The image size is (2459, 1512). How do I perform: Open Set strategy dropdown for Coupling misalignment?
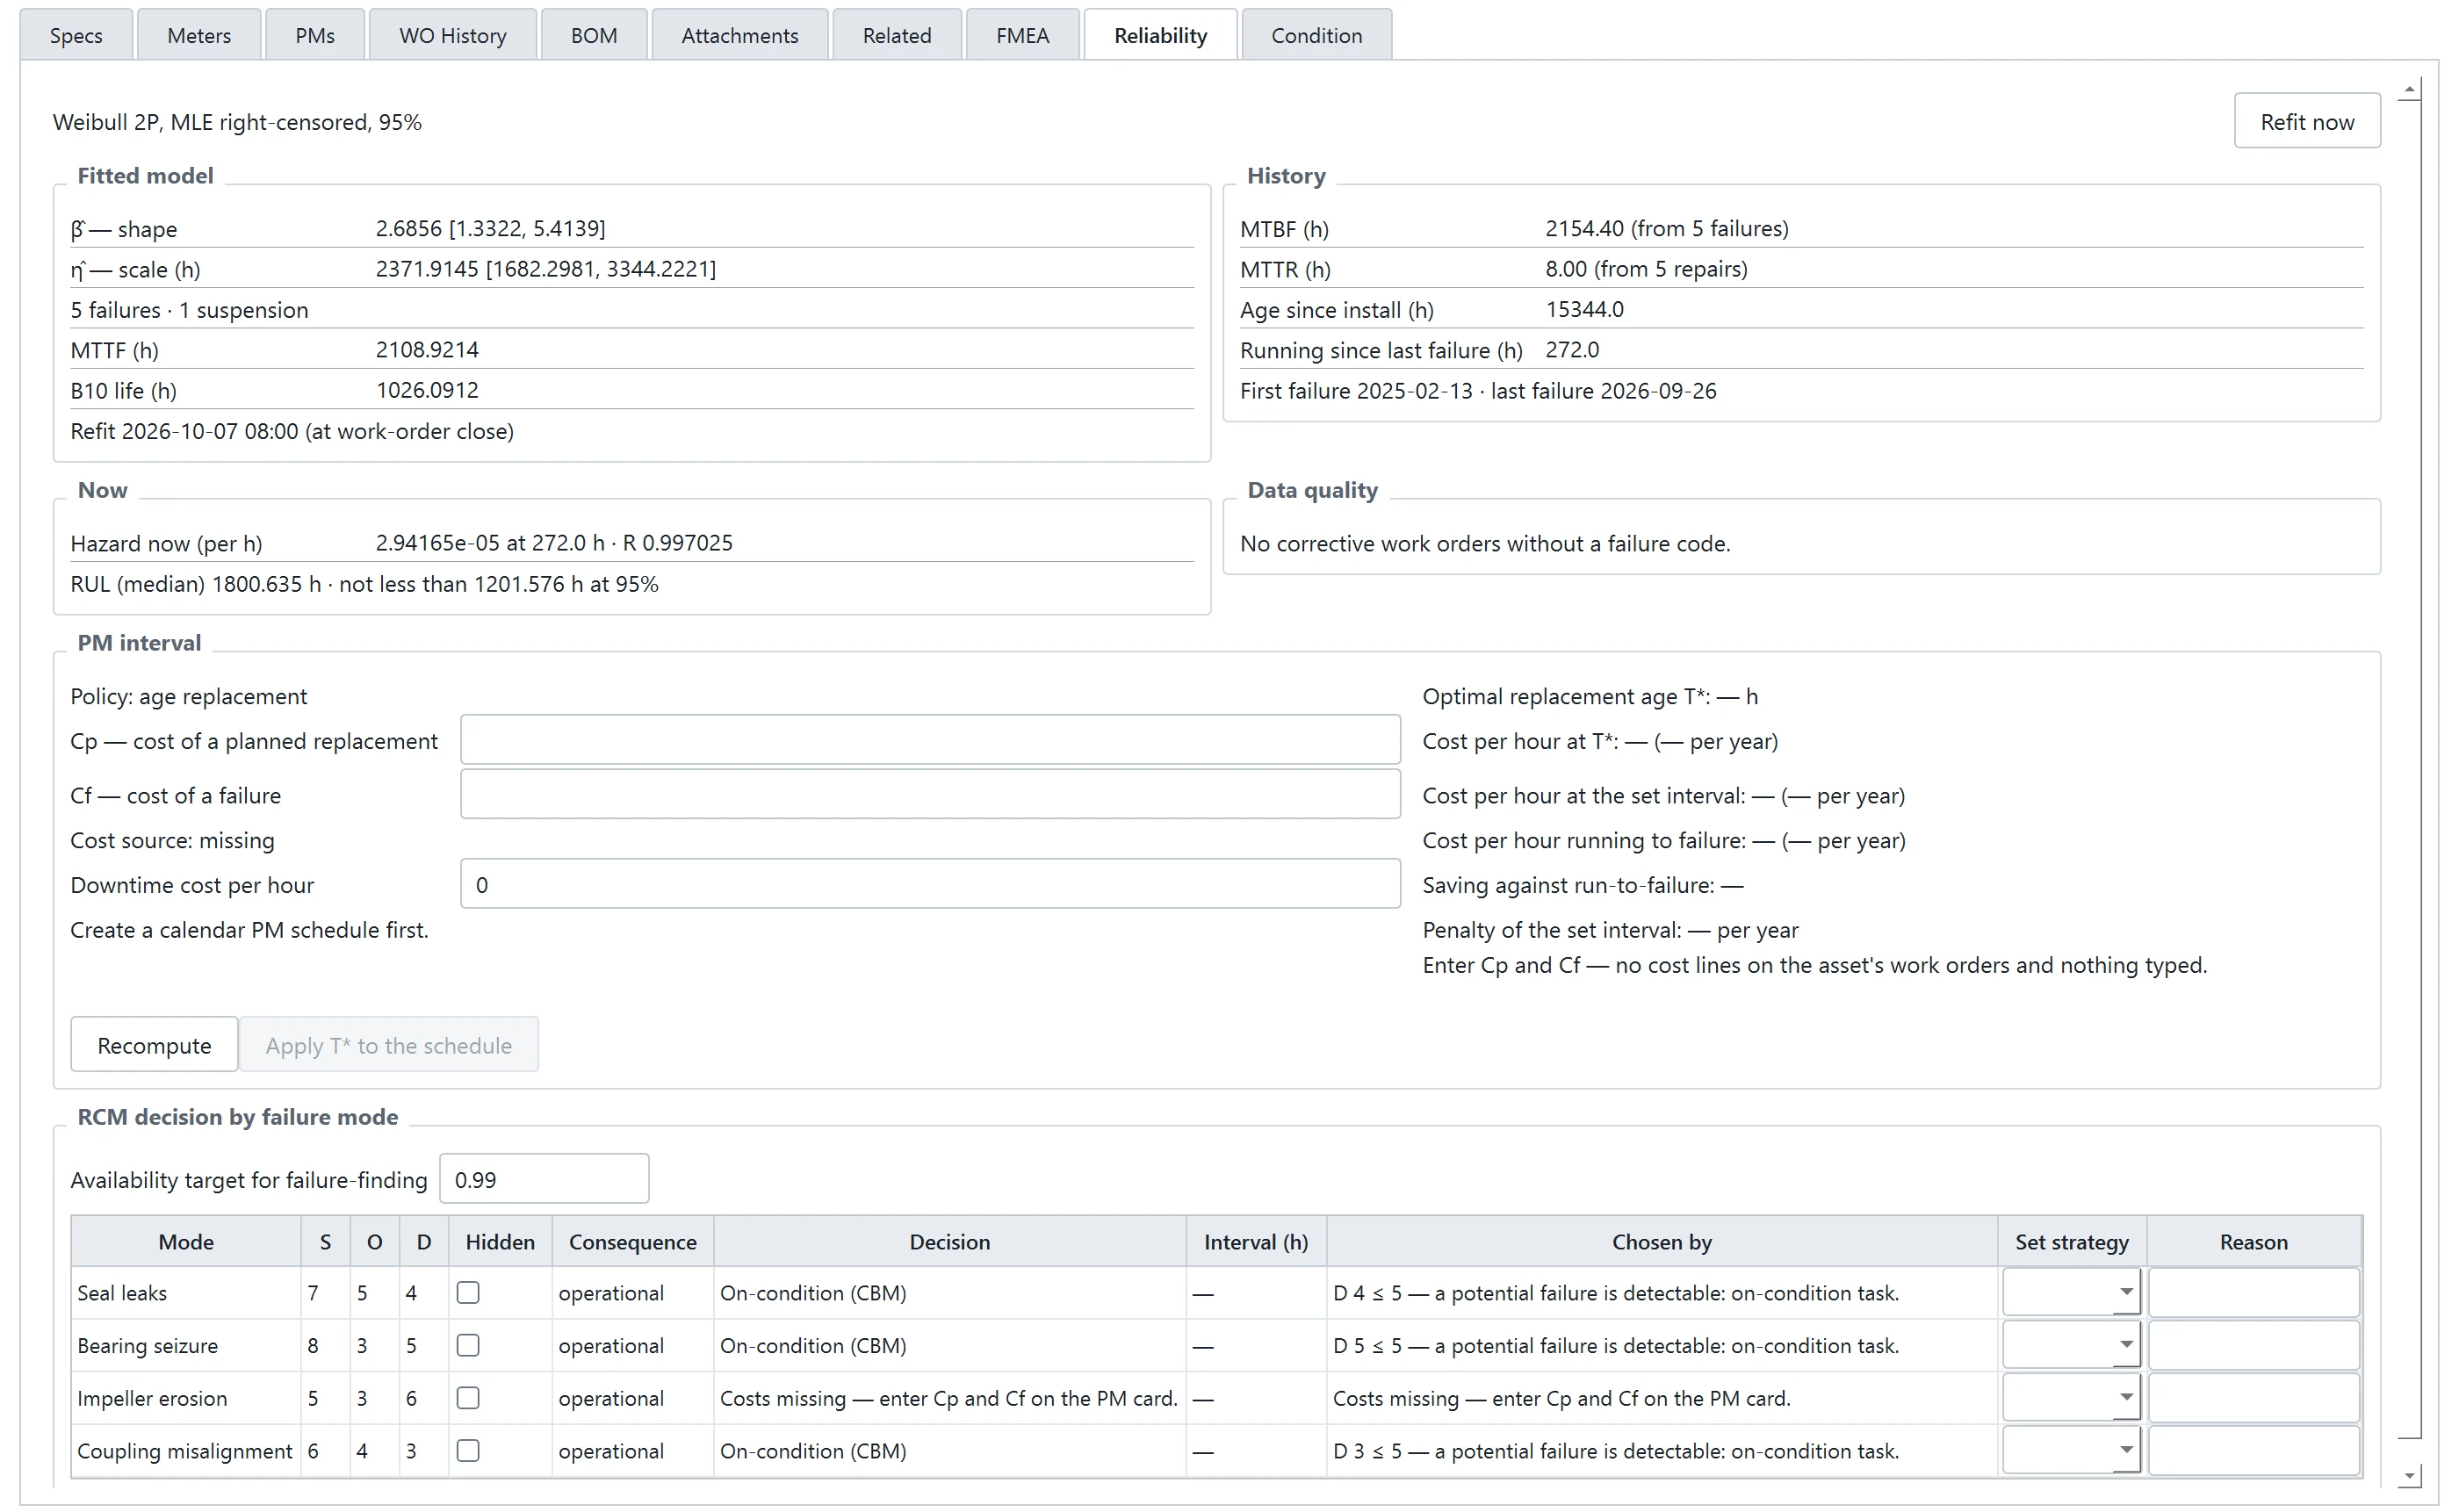tap(2071, 1451)
